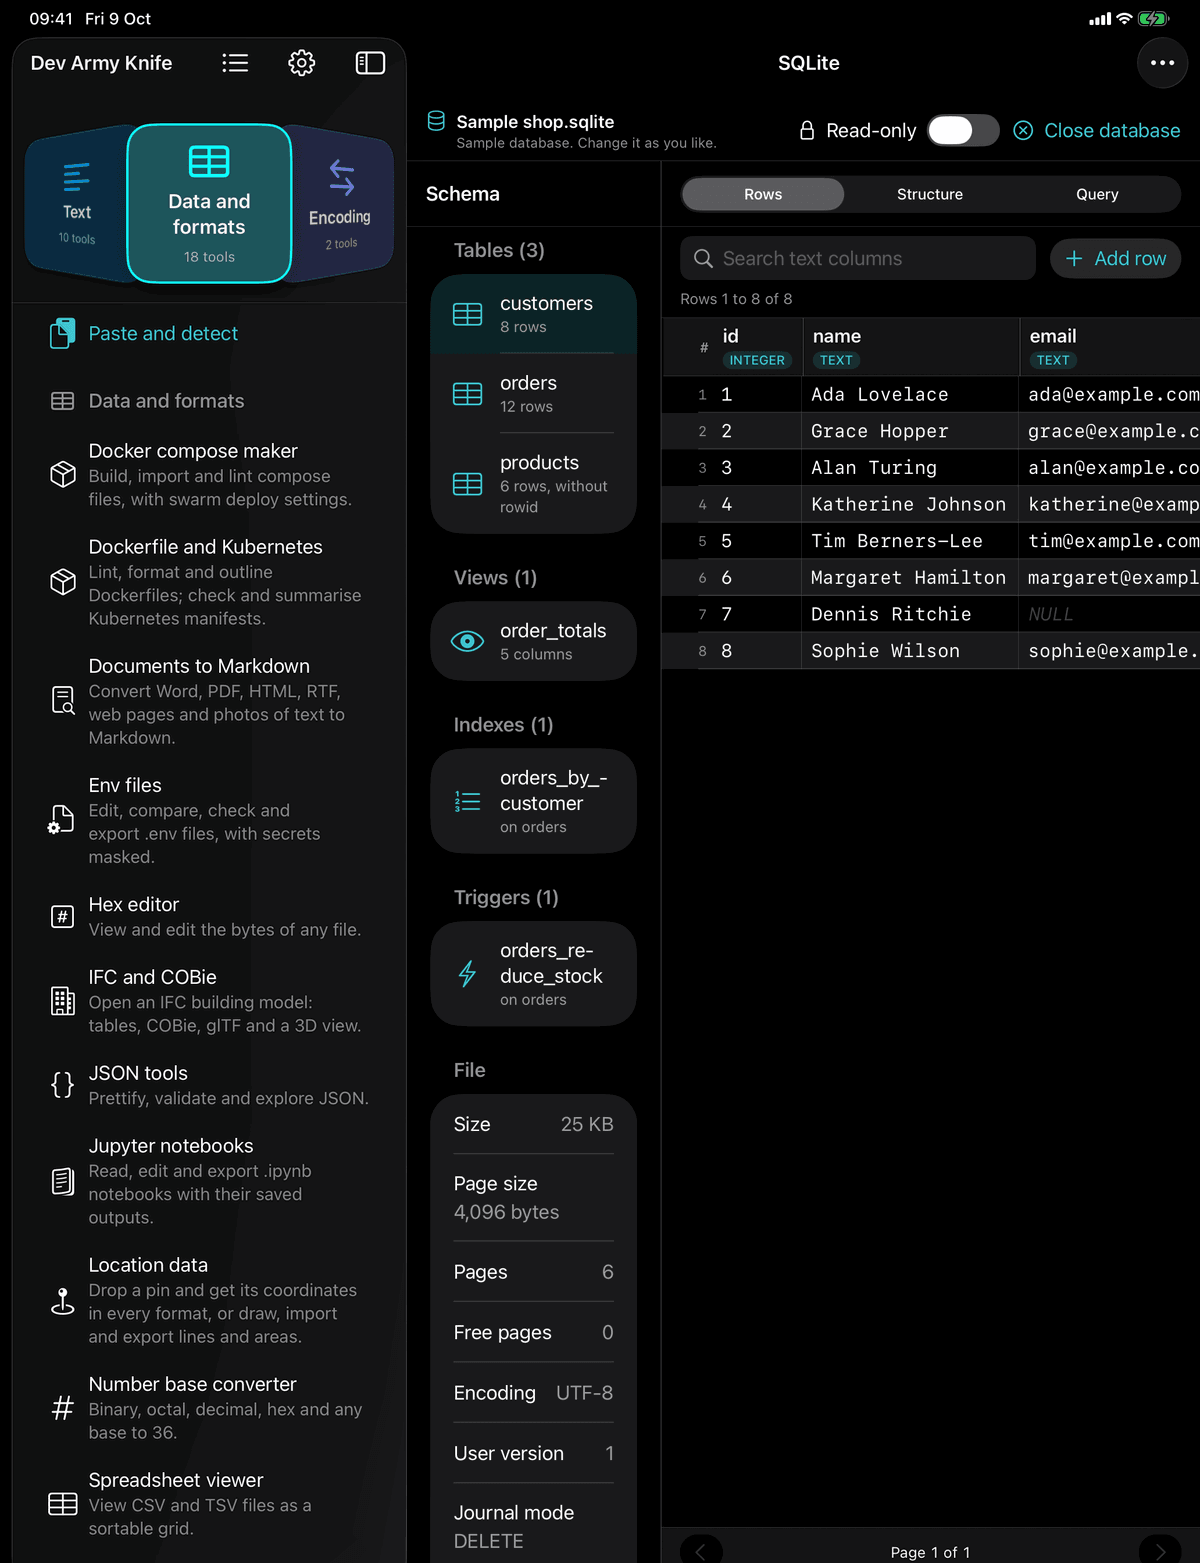1200x1563 pixels.
Task: Go to the previous page arrow
Action: click(701, 1550)
